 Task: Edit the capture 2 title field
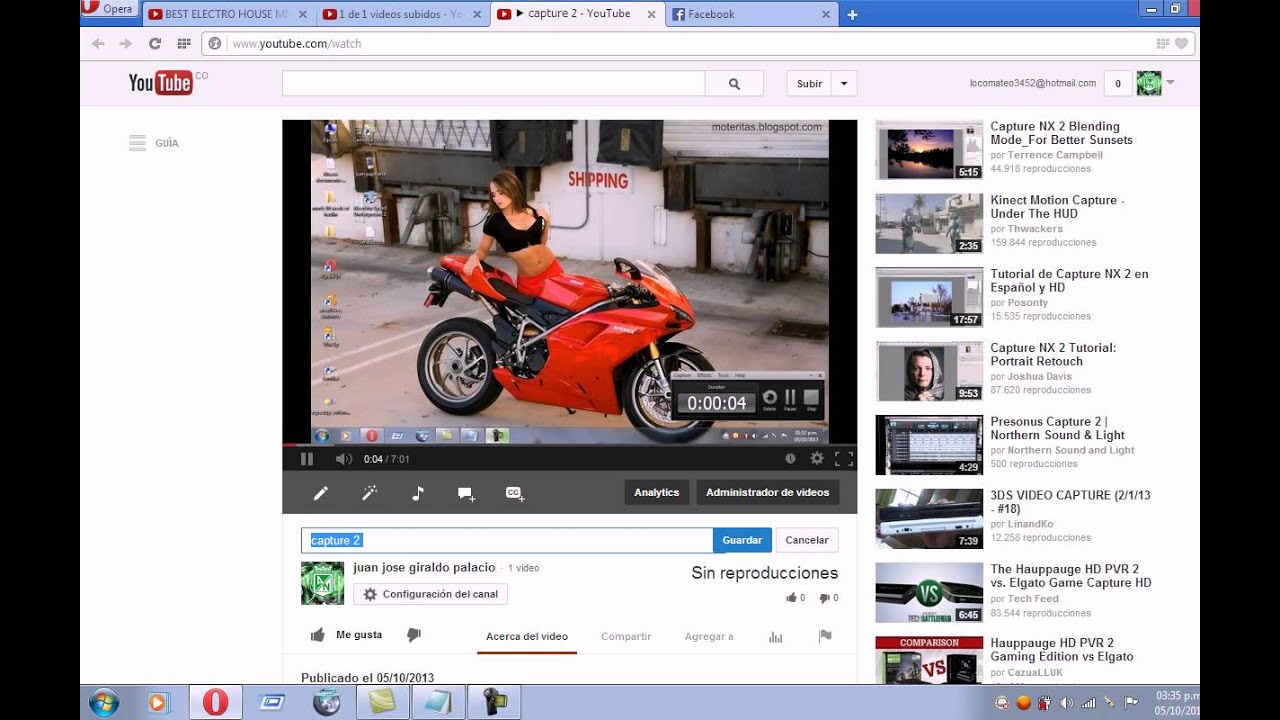(x=507, y=540)
